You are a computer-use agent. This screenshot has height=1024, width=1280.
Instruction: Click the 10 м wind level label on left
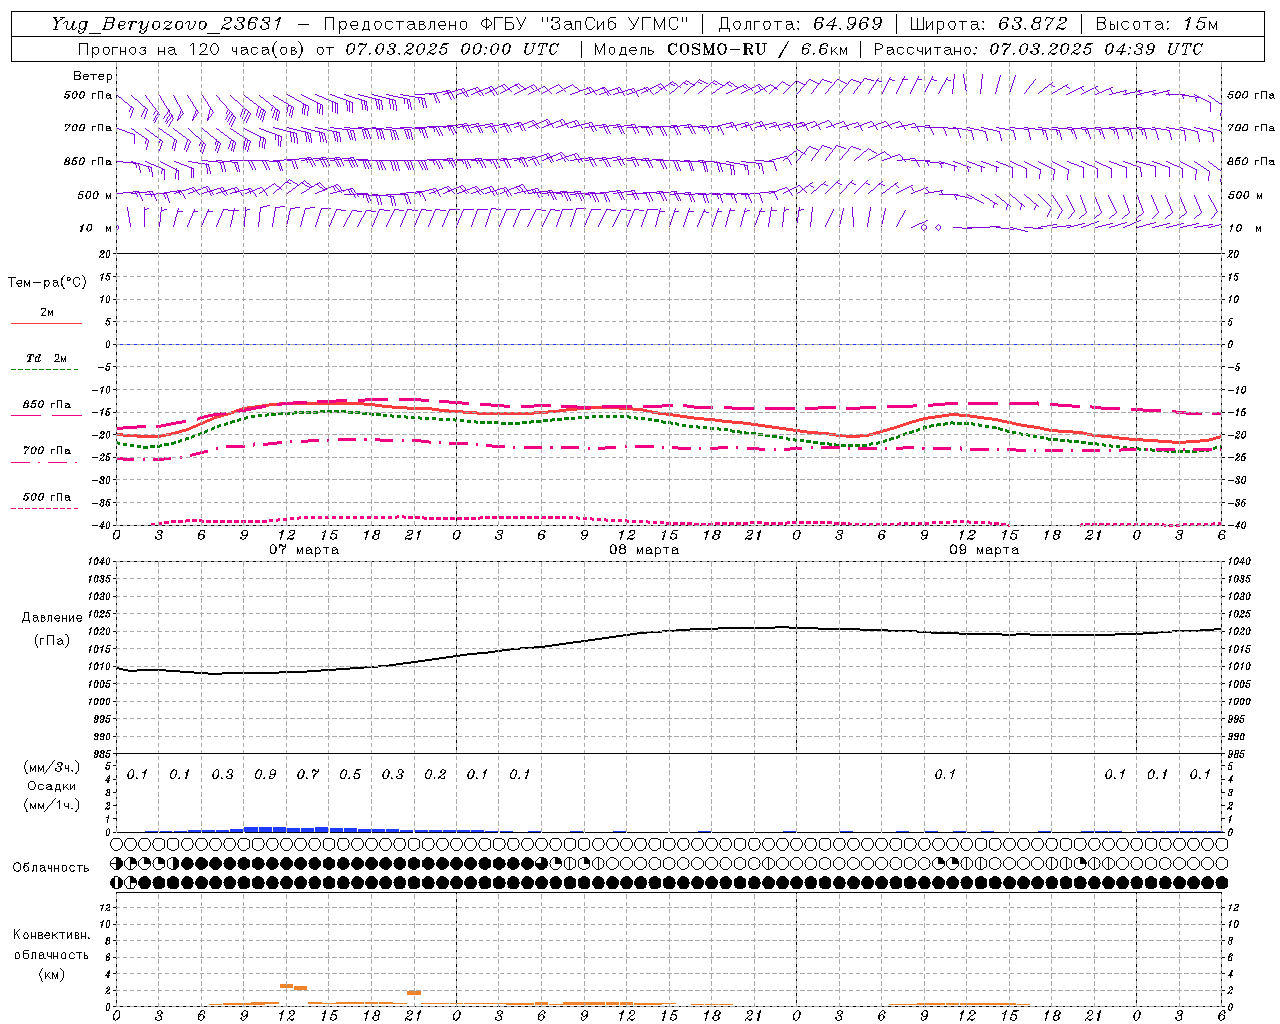coord(95,228)
